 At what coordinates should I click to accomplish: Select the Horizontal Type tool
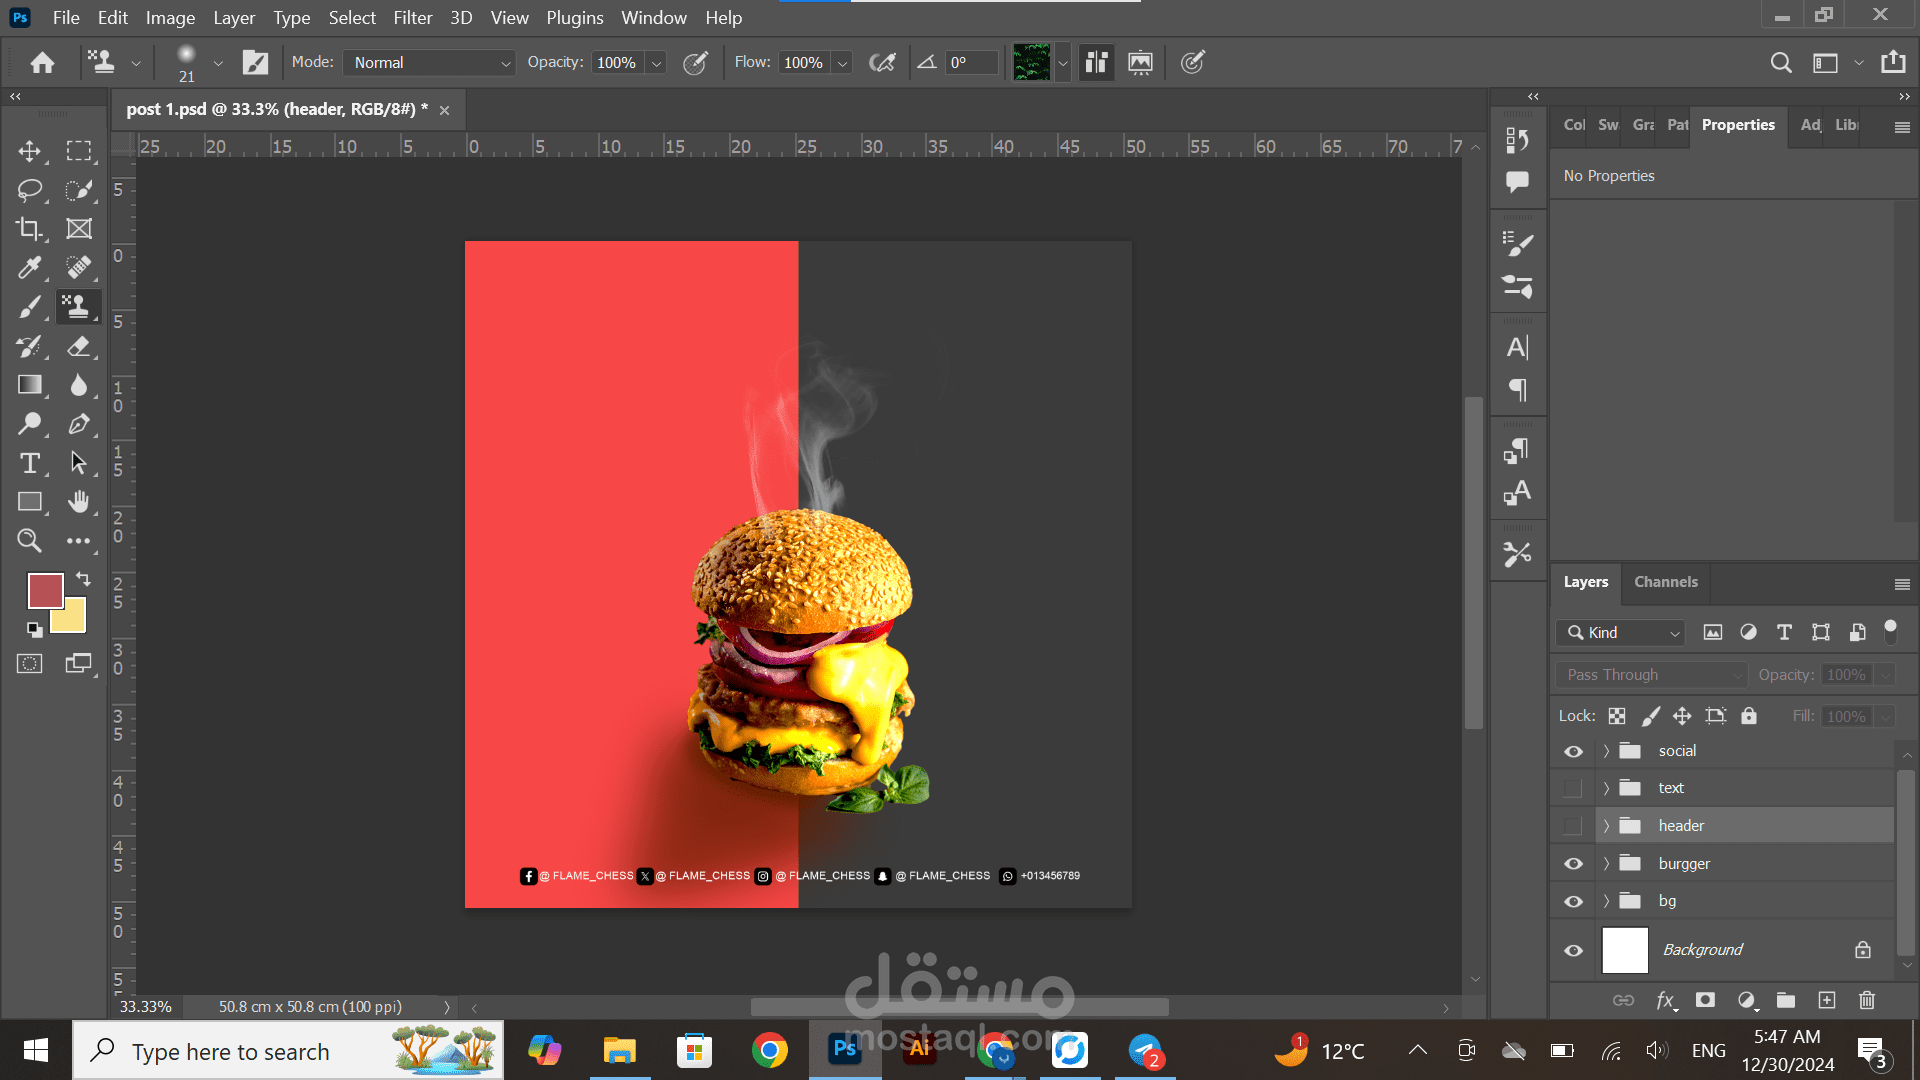[29, 463]
